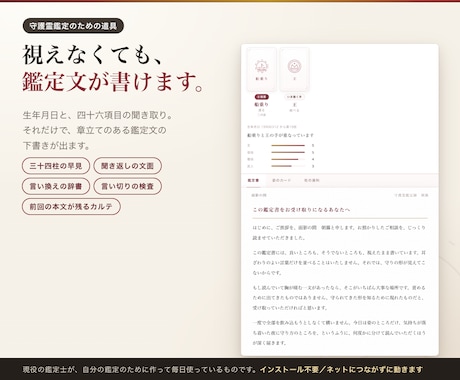Click the headline 鑑定文が書けます。
460x380 pixels.
(x=113, y=82)
